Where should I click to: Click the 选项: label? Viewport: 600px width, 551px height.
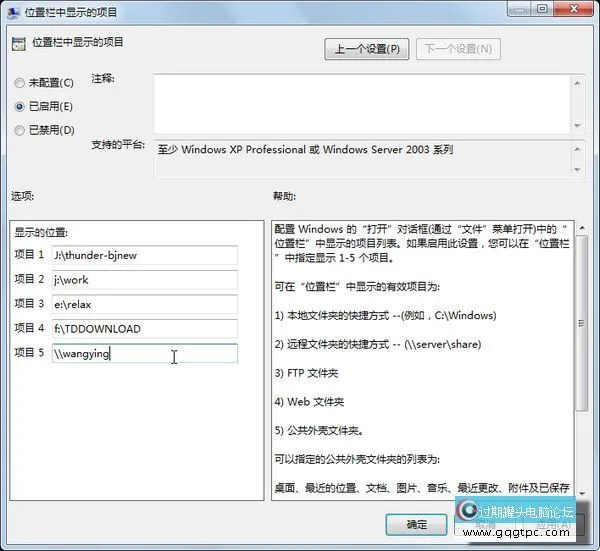click(22, 196)
